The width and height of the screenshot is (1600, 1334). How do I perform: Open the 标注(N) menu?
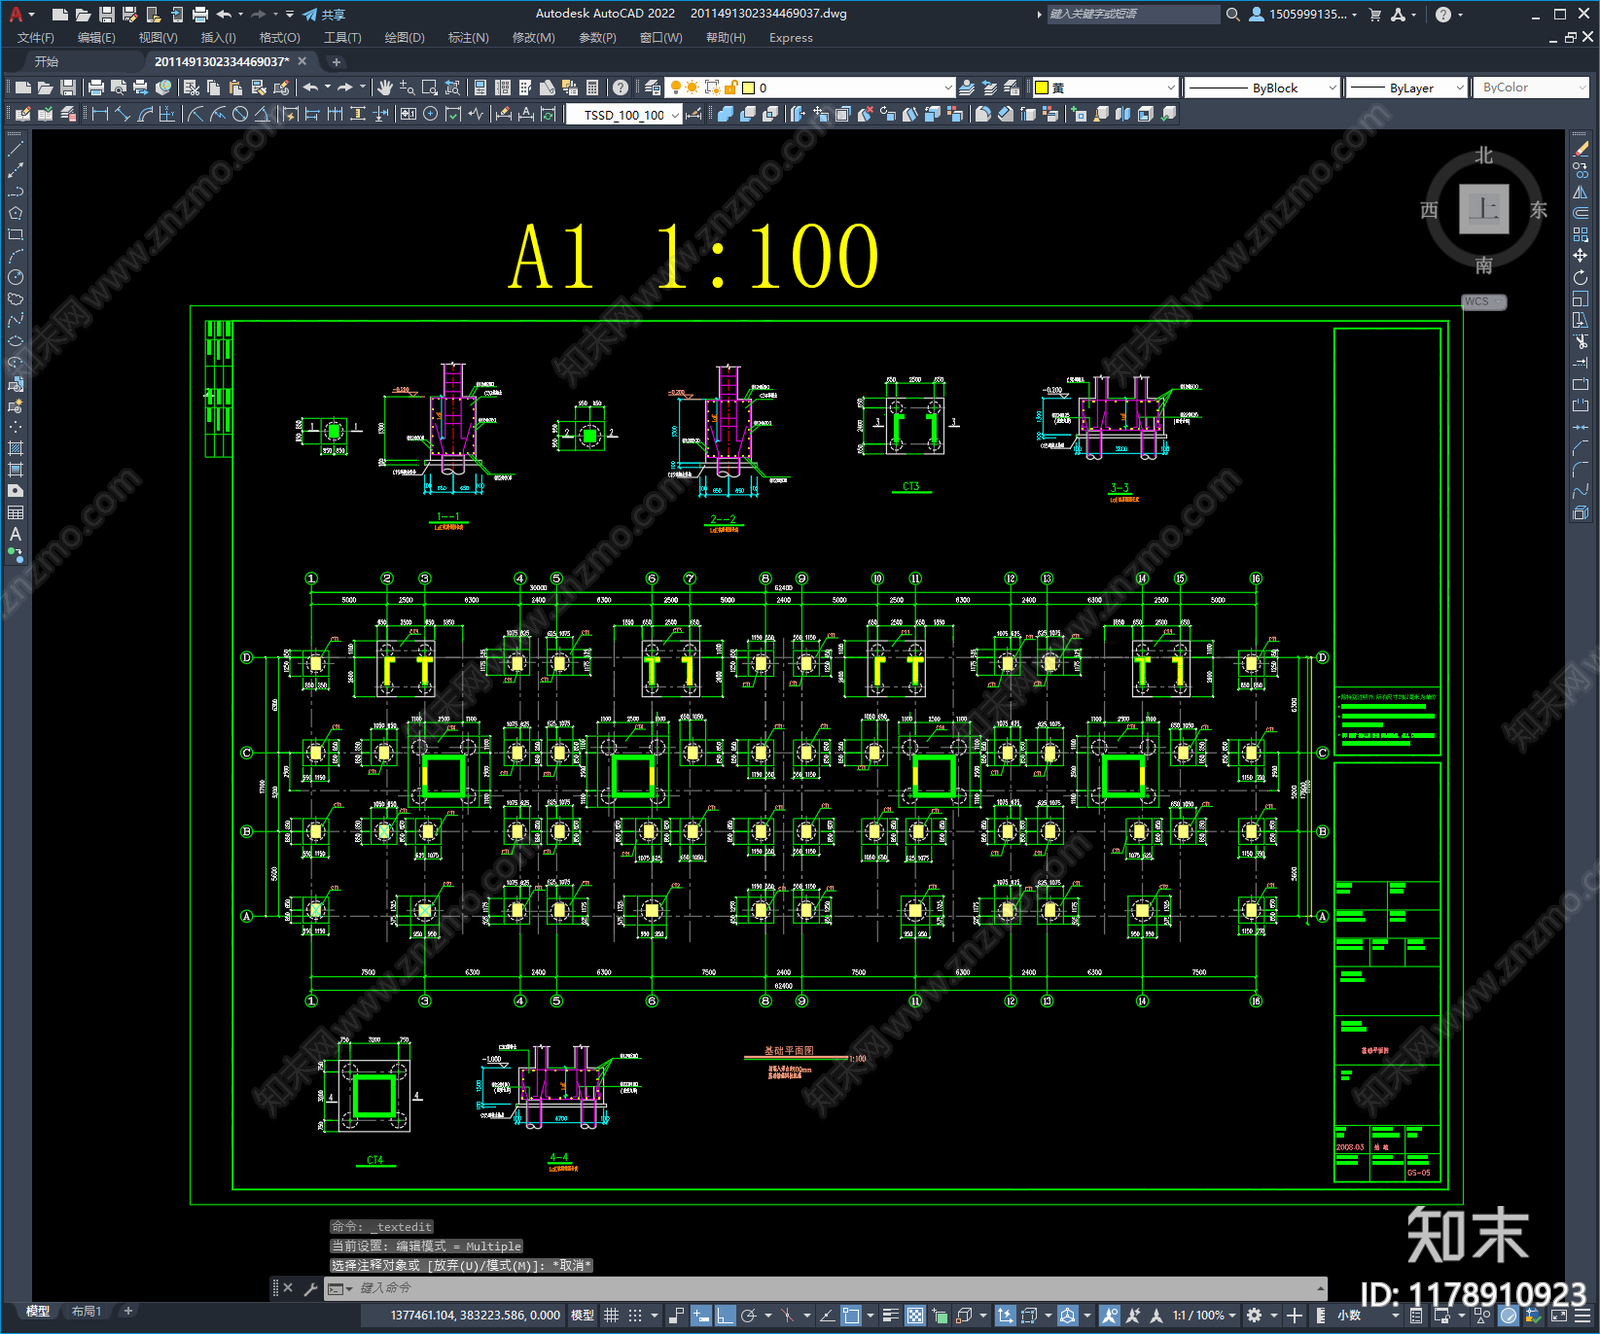468,37
